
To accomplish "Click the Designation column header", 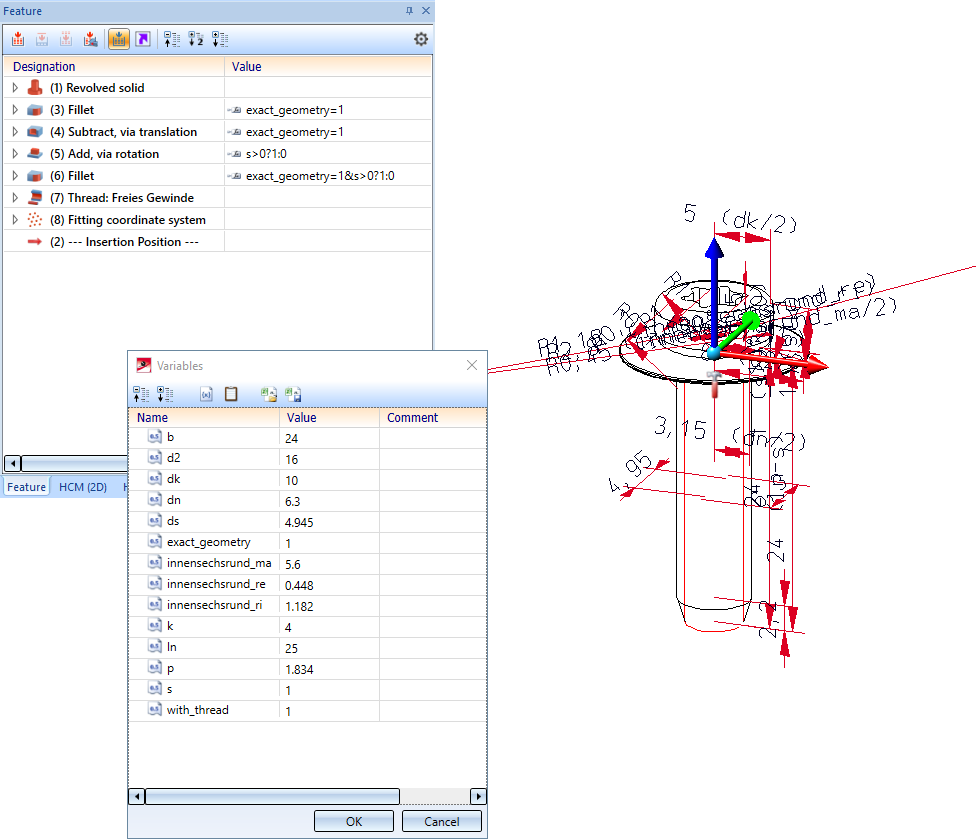I will tap(114, 67).
